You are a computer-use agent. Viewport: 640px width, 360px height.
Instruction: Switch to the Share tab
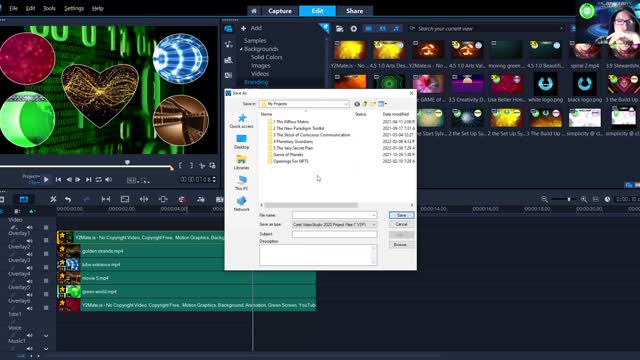354,11
